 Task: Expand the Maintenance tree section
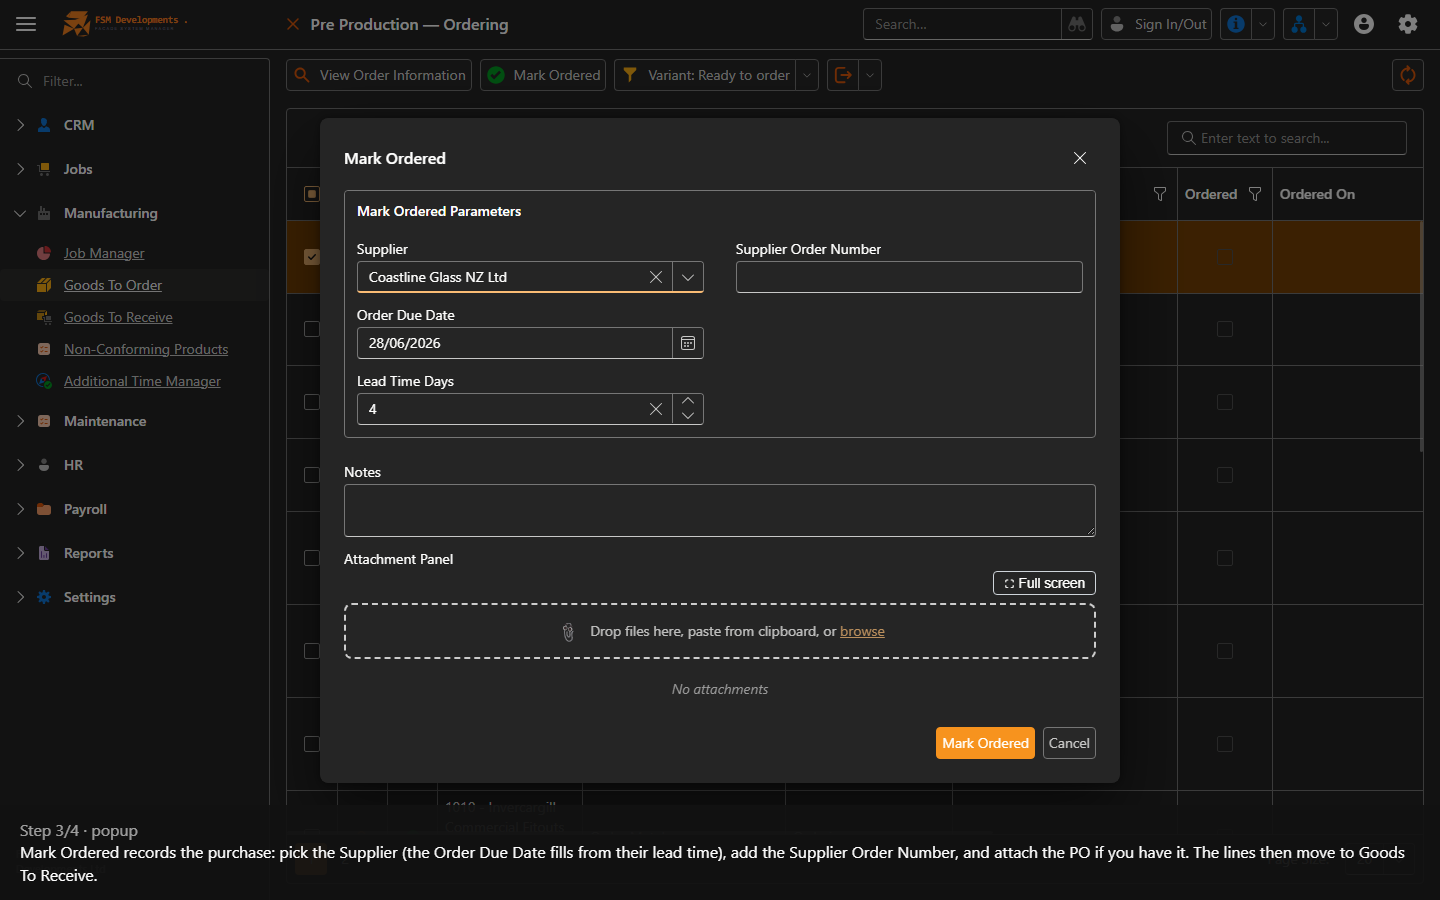(20, 421)
